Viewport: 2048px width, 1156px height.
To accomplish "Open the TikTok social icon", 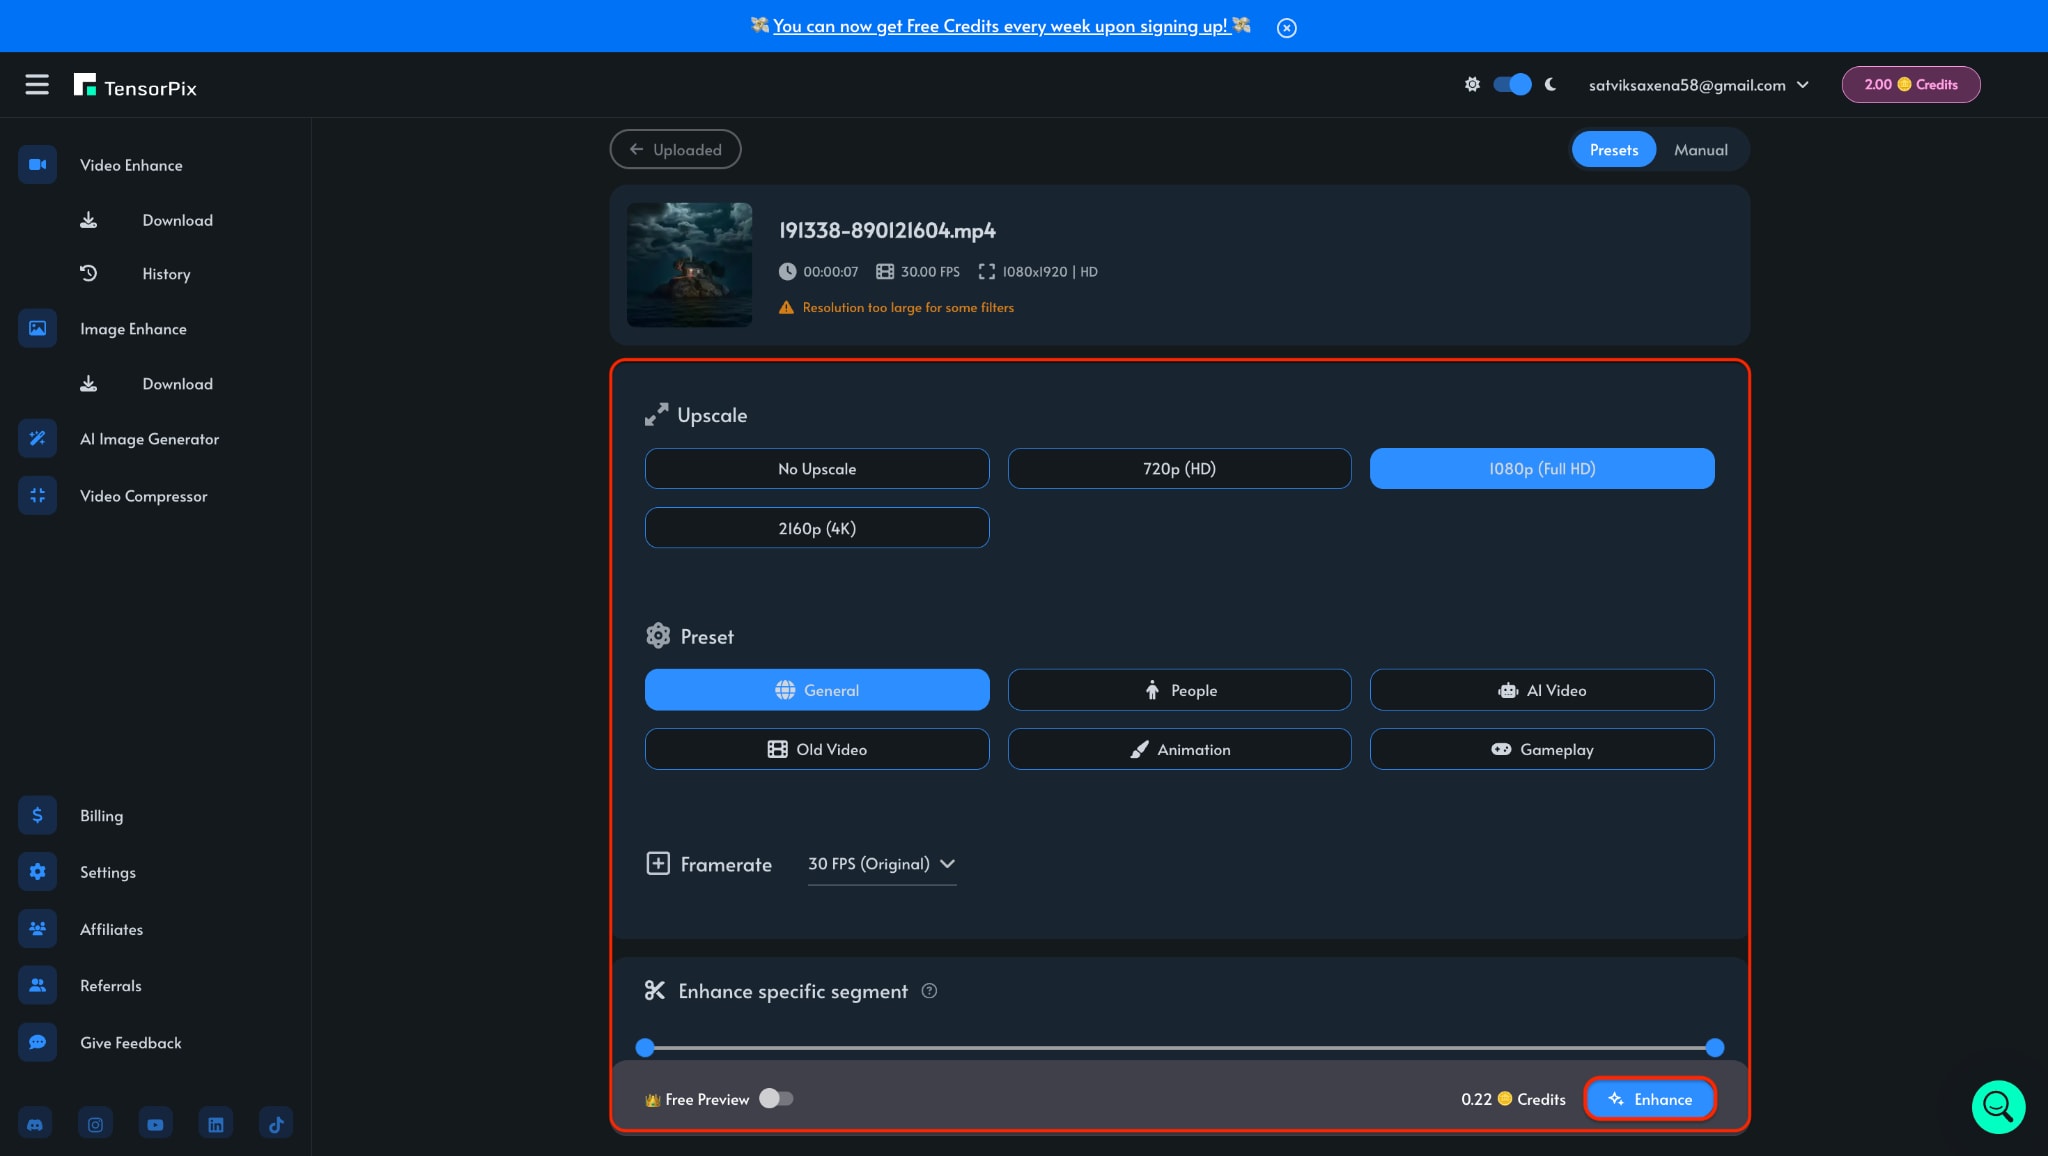I will click(x=276, y=1124).
